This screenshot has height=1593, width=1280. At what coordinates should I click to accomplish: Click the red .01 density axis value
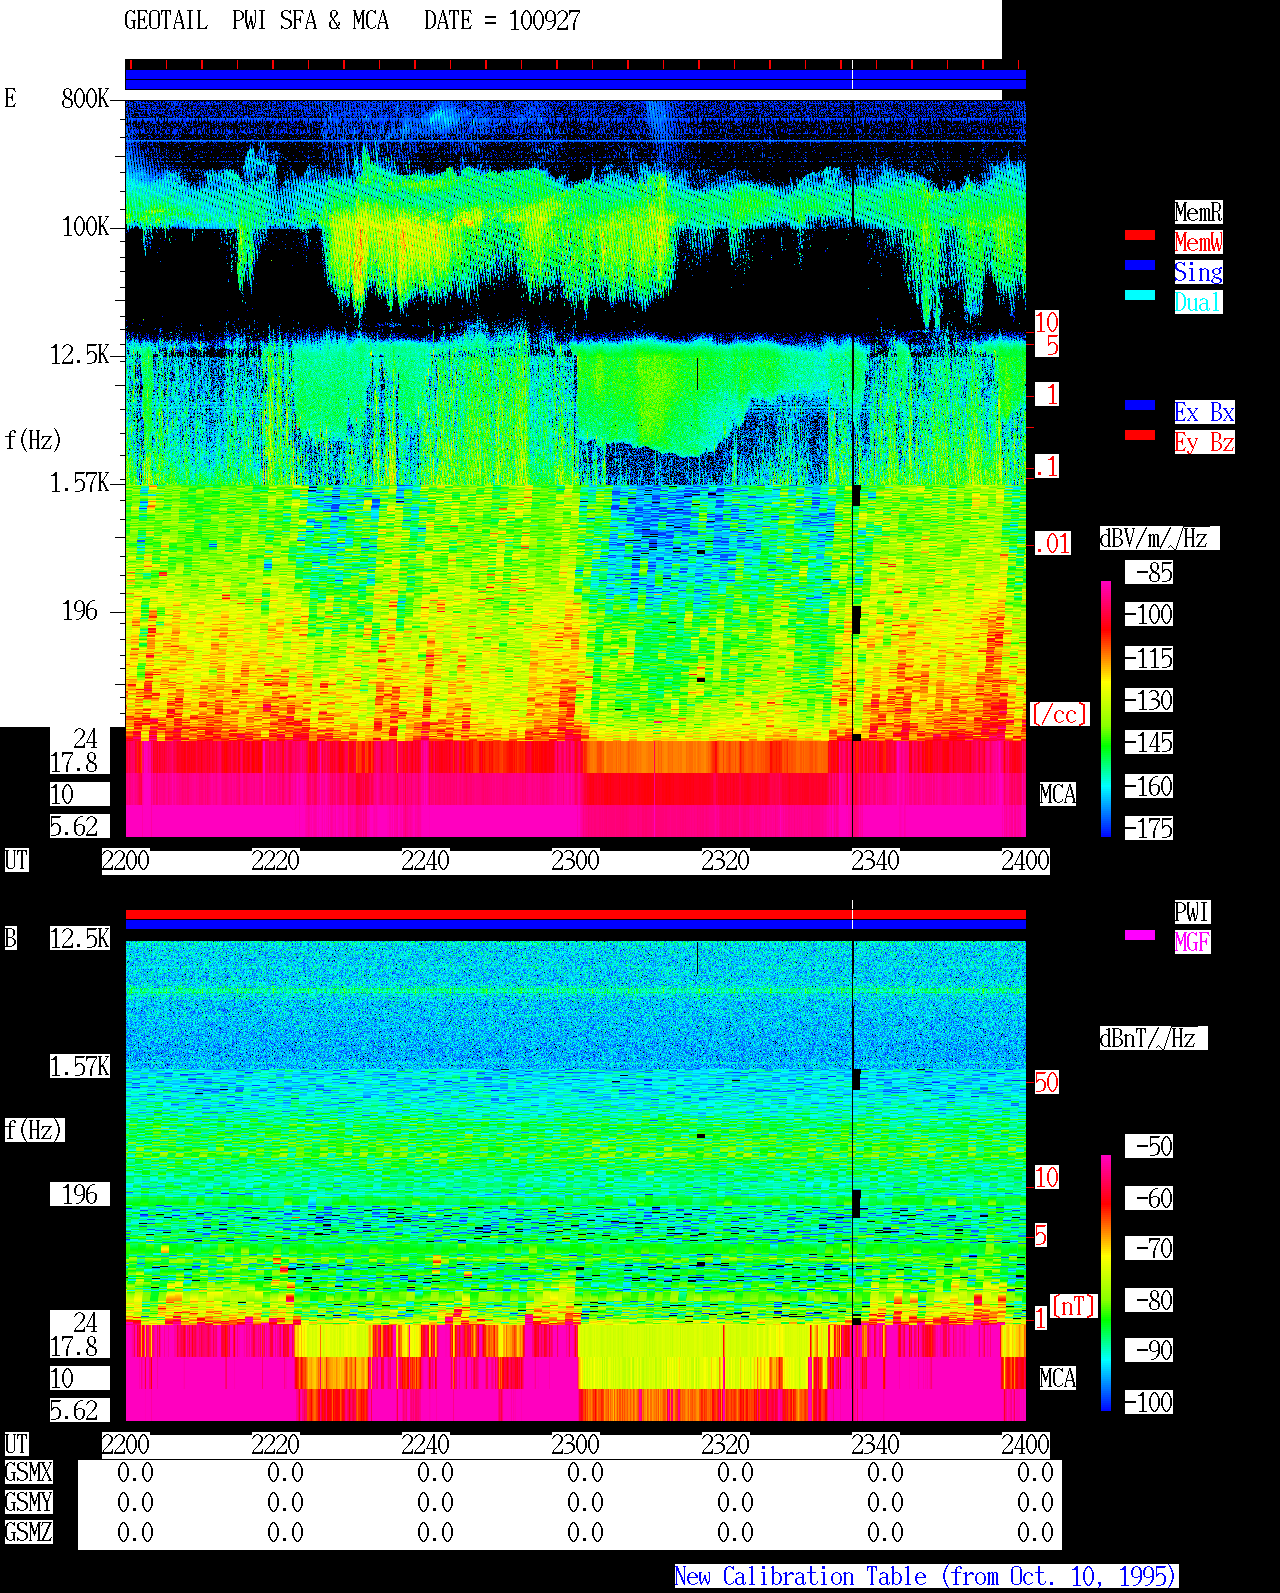coord(1052,544)
